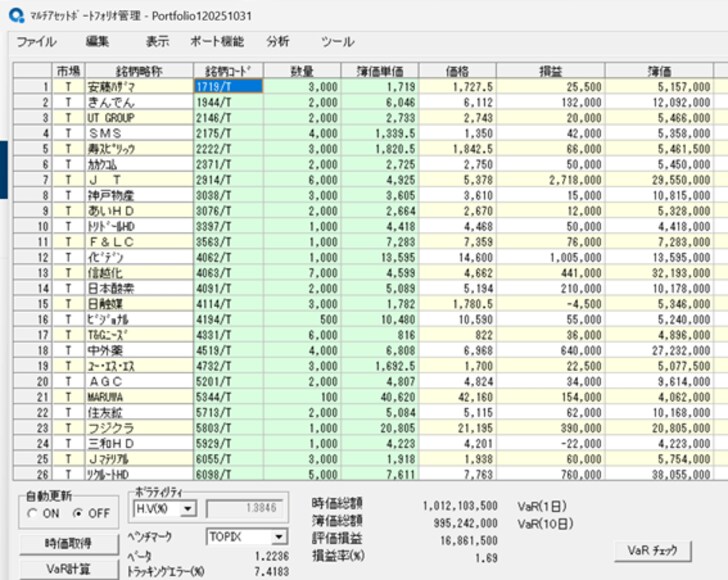The image size is (728, 580).
Task: Click the quantity cell for フジクラ
Action: coord(303,427)
